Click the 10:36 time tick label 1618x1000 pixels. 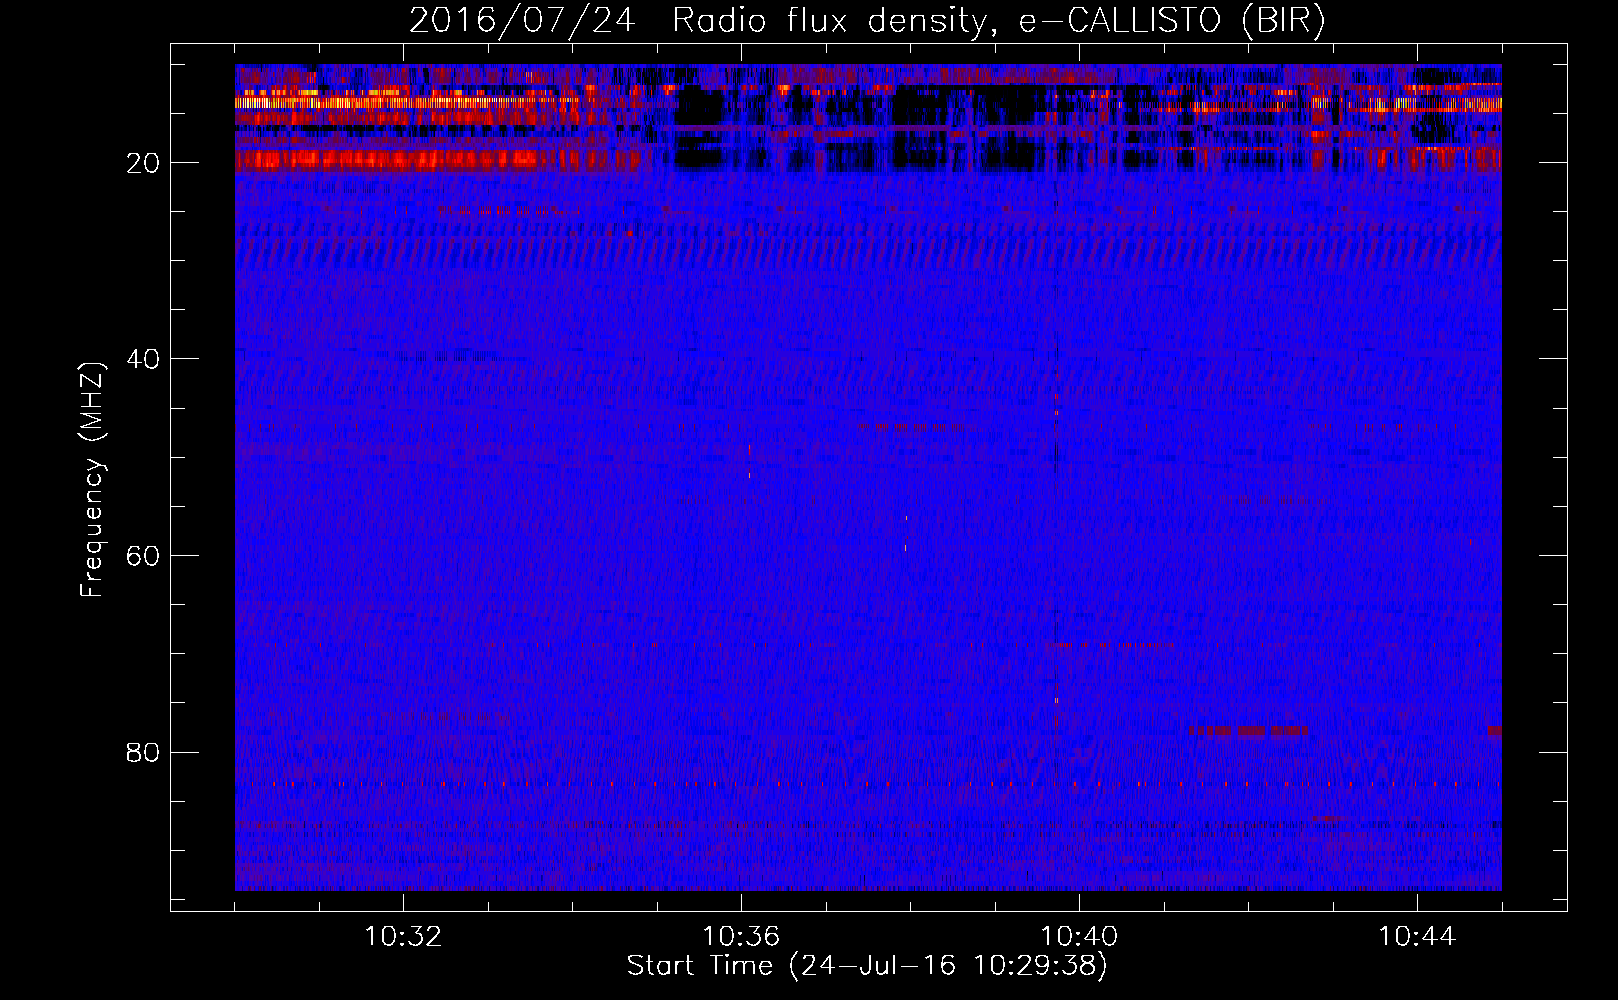[x=741, y=937]
